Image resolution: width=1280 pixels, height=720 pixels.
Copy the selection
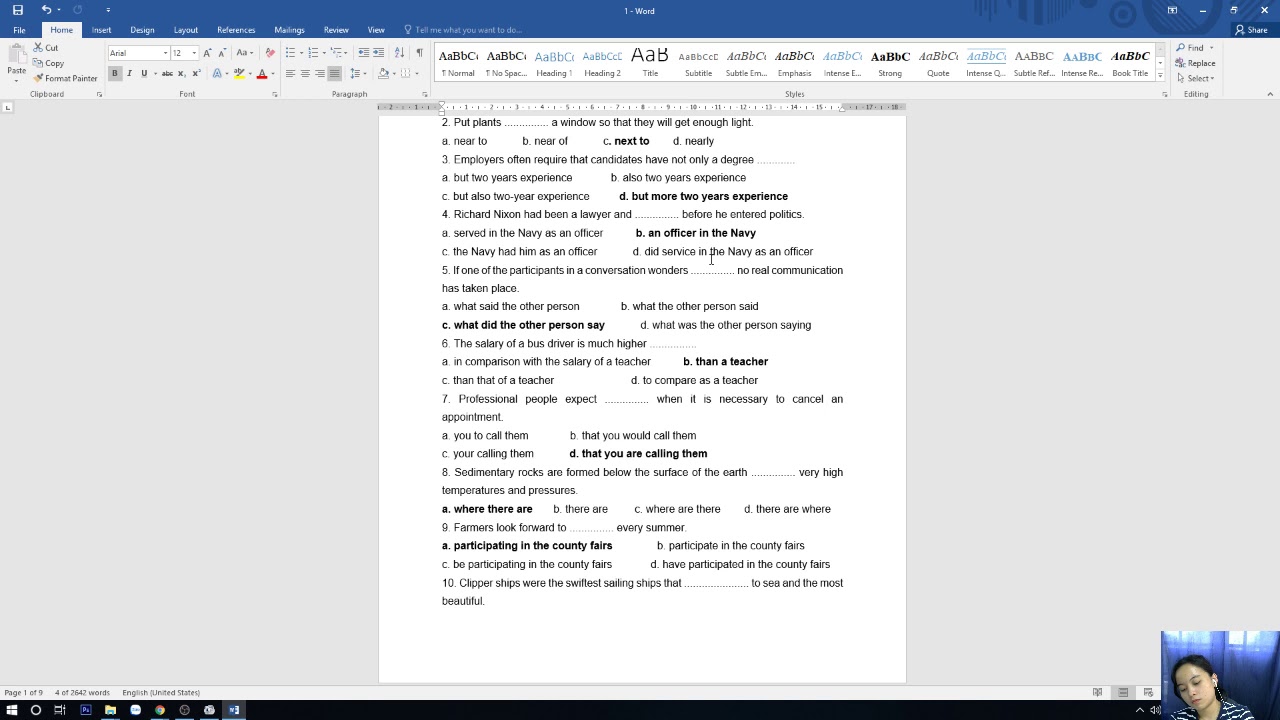pos(48,63)
